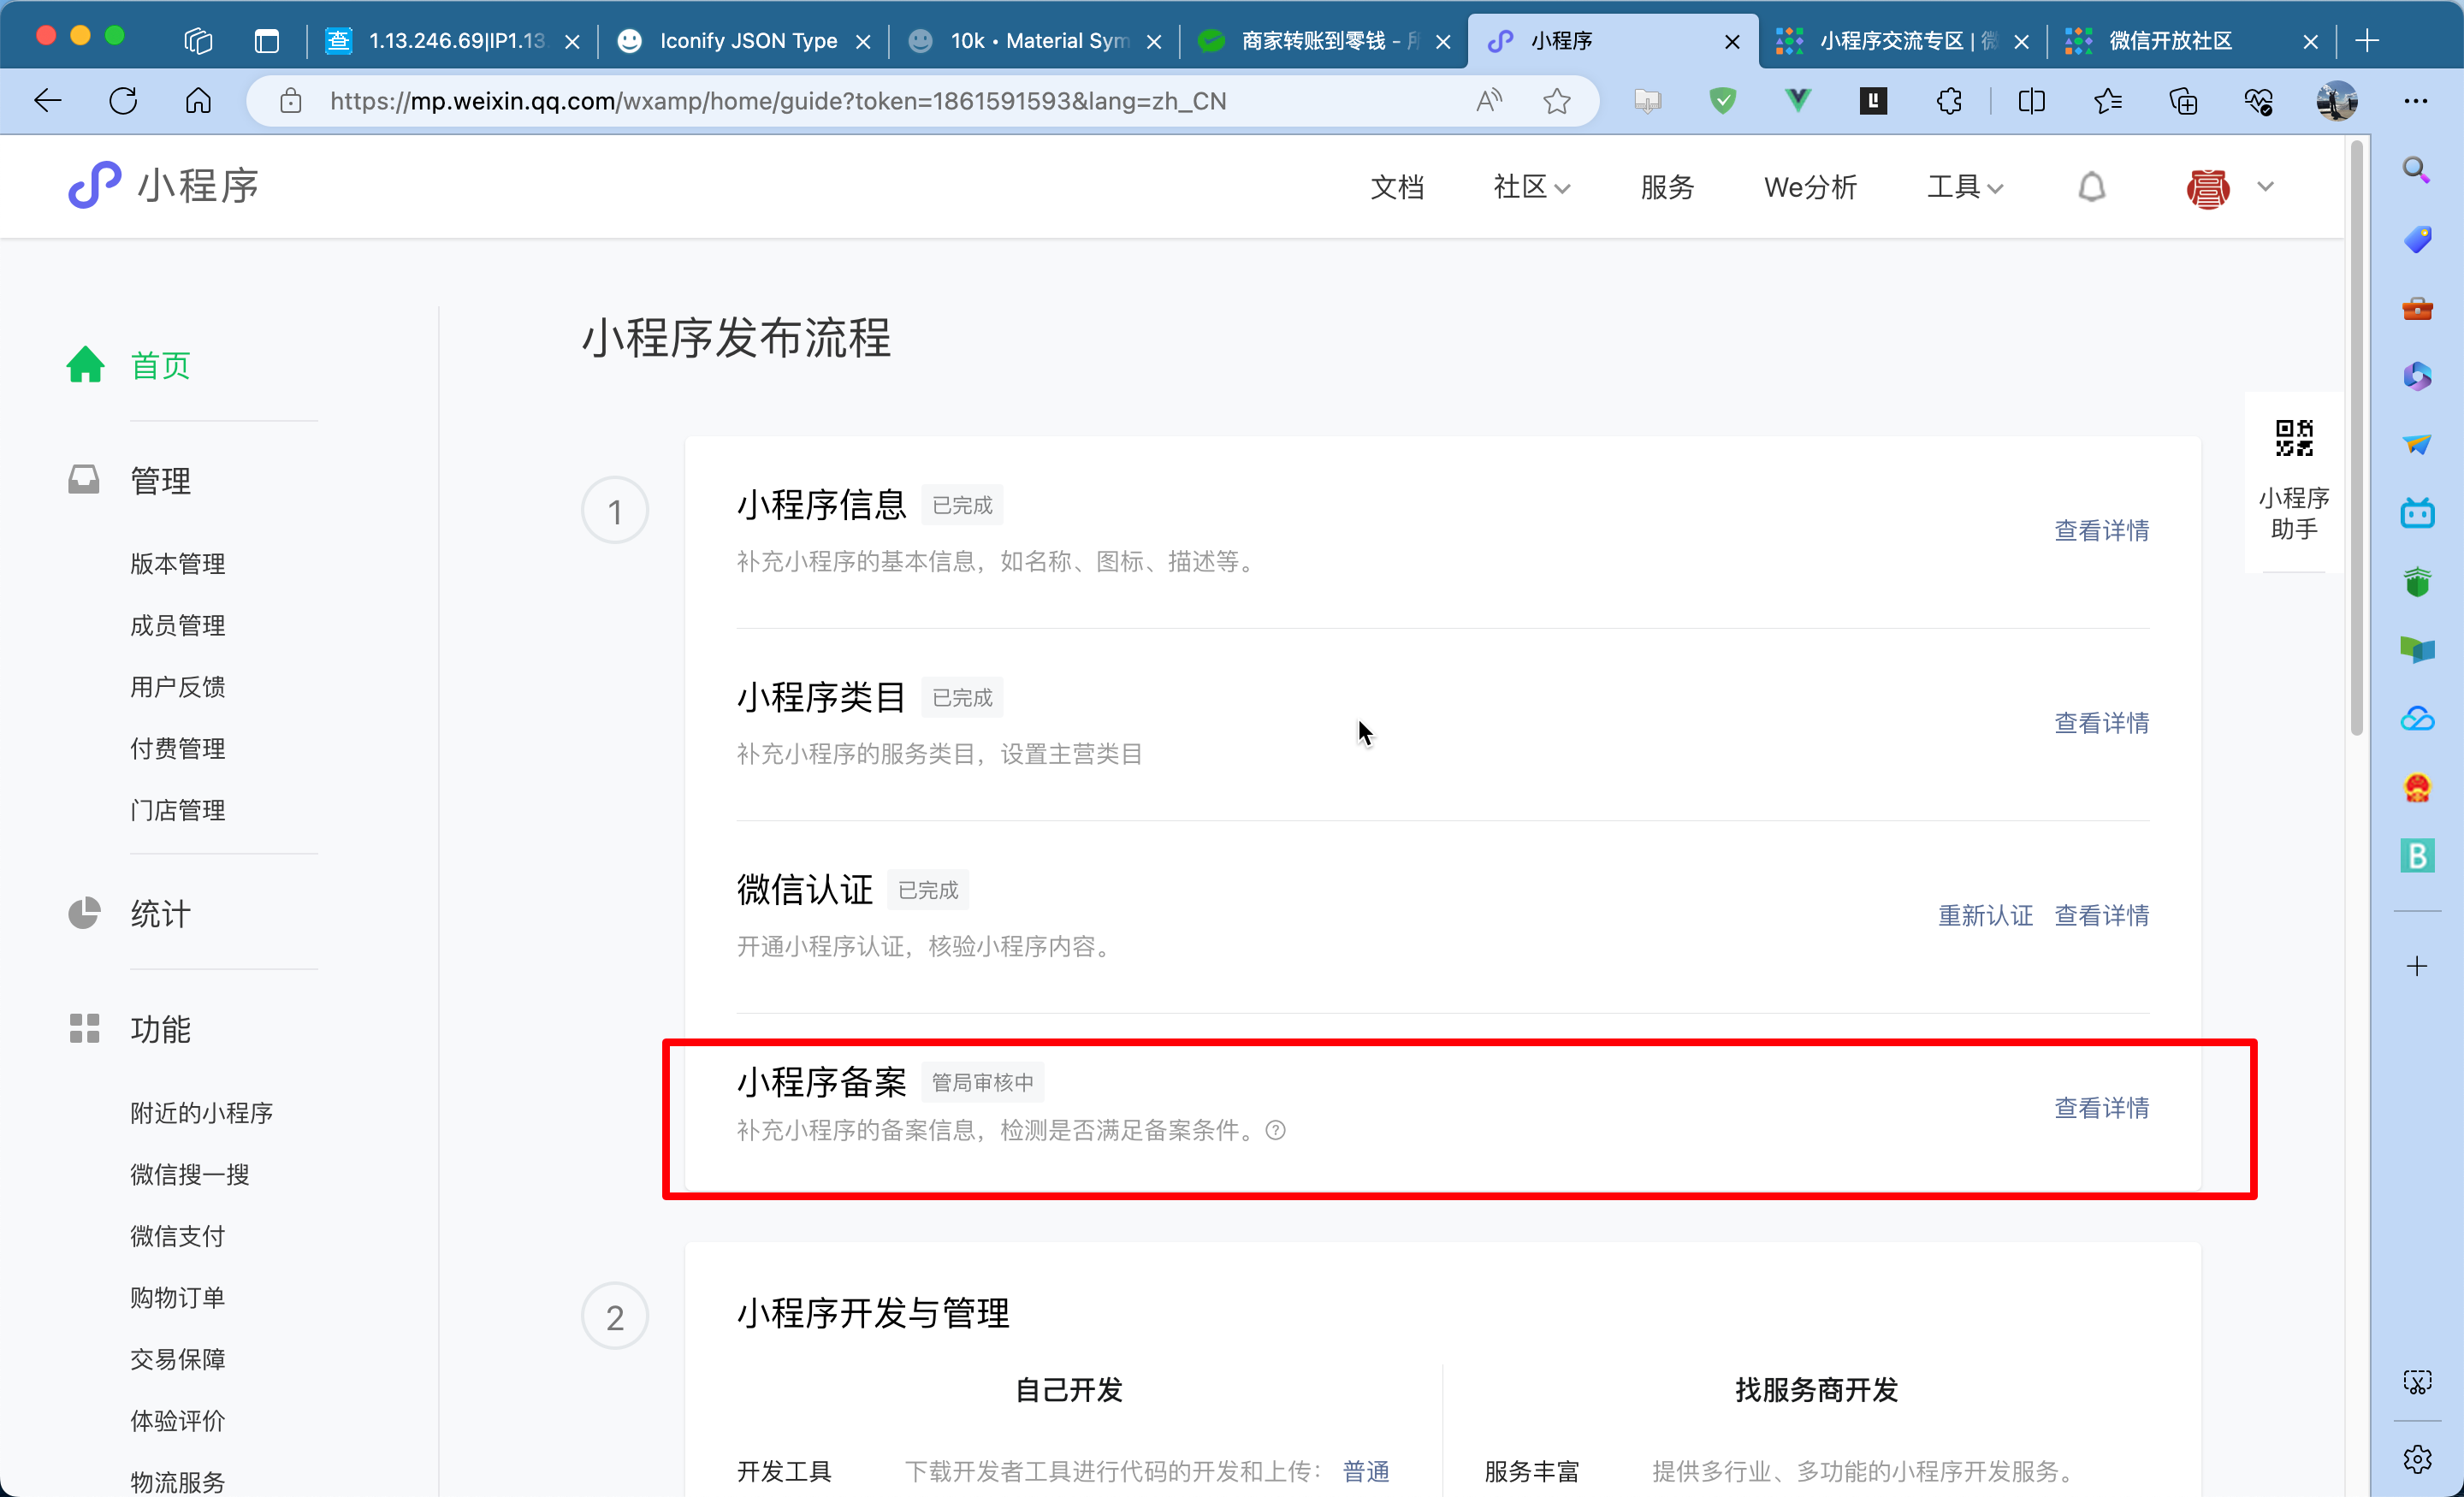
Task: Click the browser refresh button
Action: point(123,101)
